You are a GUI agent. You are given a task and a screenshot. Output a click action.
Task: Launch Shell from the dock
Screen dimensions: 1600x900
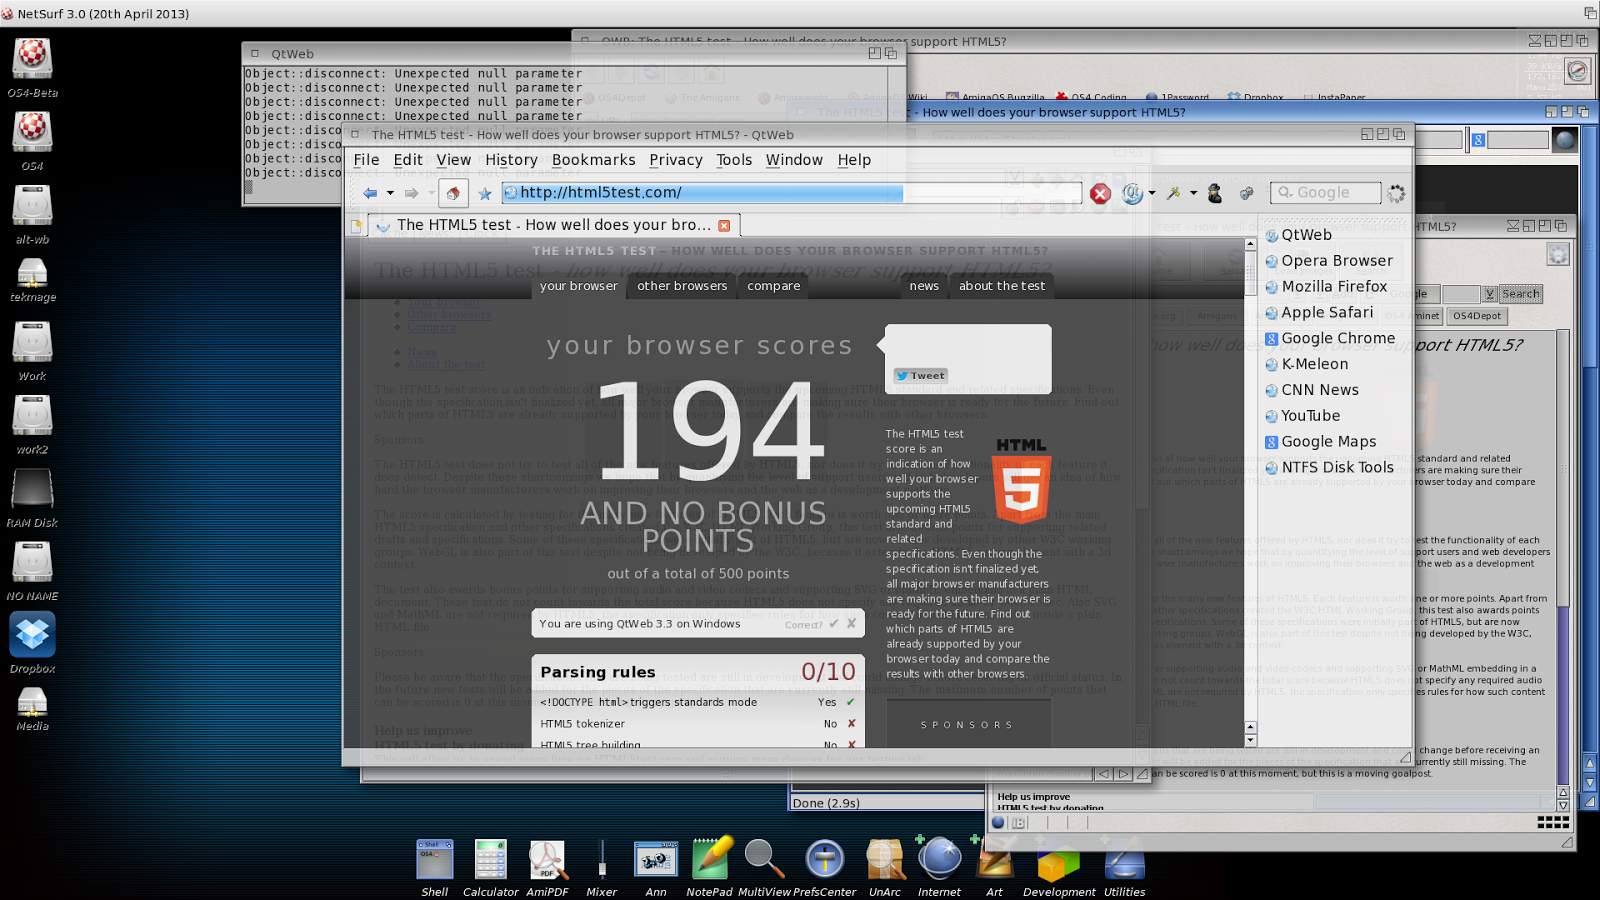[435, 867]
